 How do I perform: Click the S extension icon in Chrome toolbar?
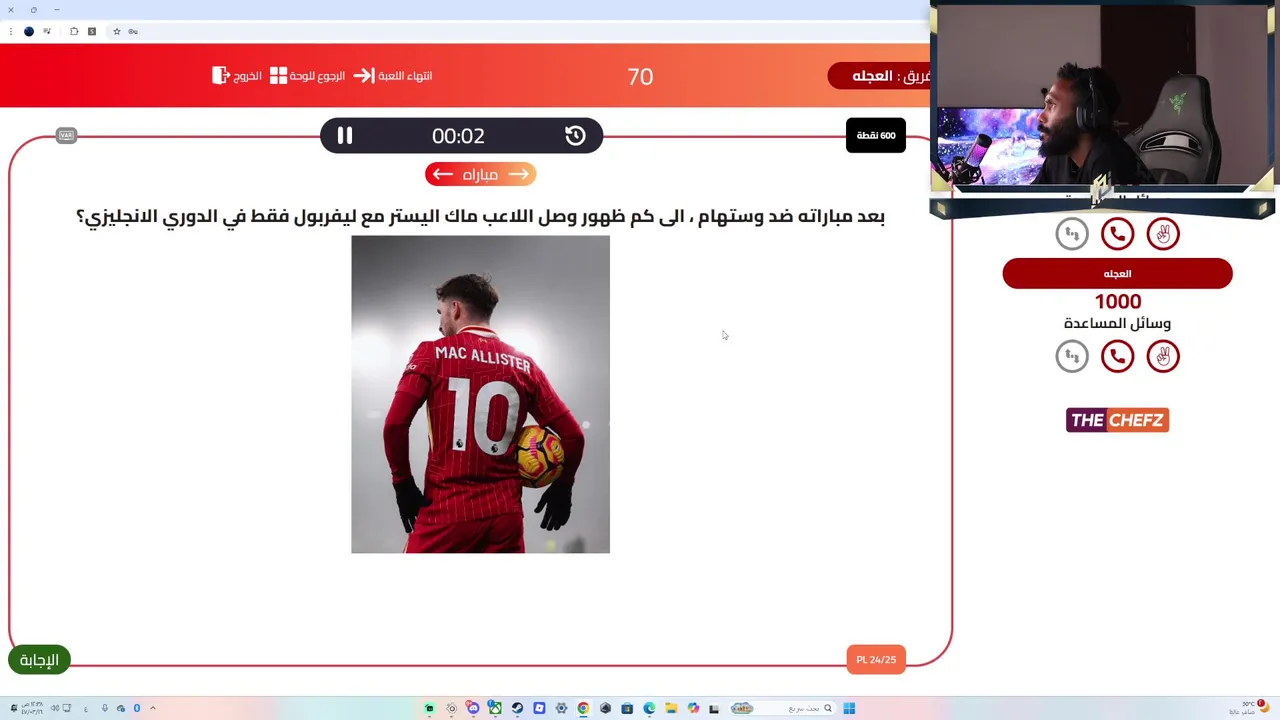click(x=92, y=31)
